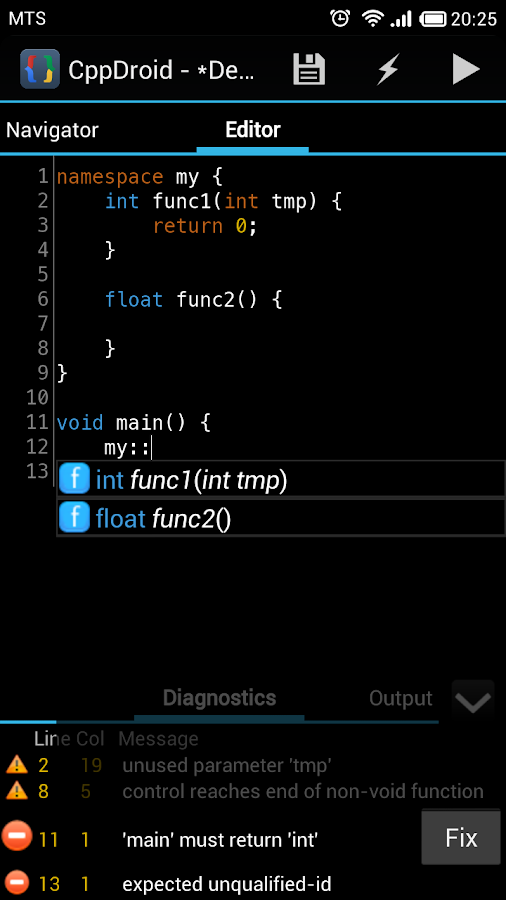Run the program with the play icon
This screenshot has height=900, width=506.
pyautogui.click(x=466, y=69)
